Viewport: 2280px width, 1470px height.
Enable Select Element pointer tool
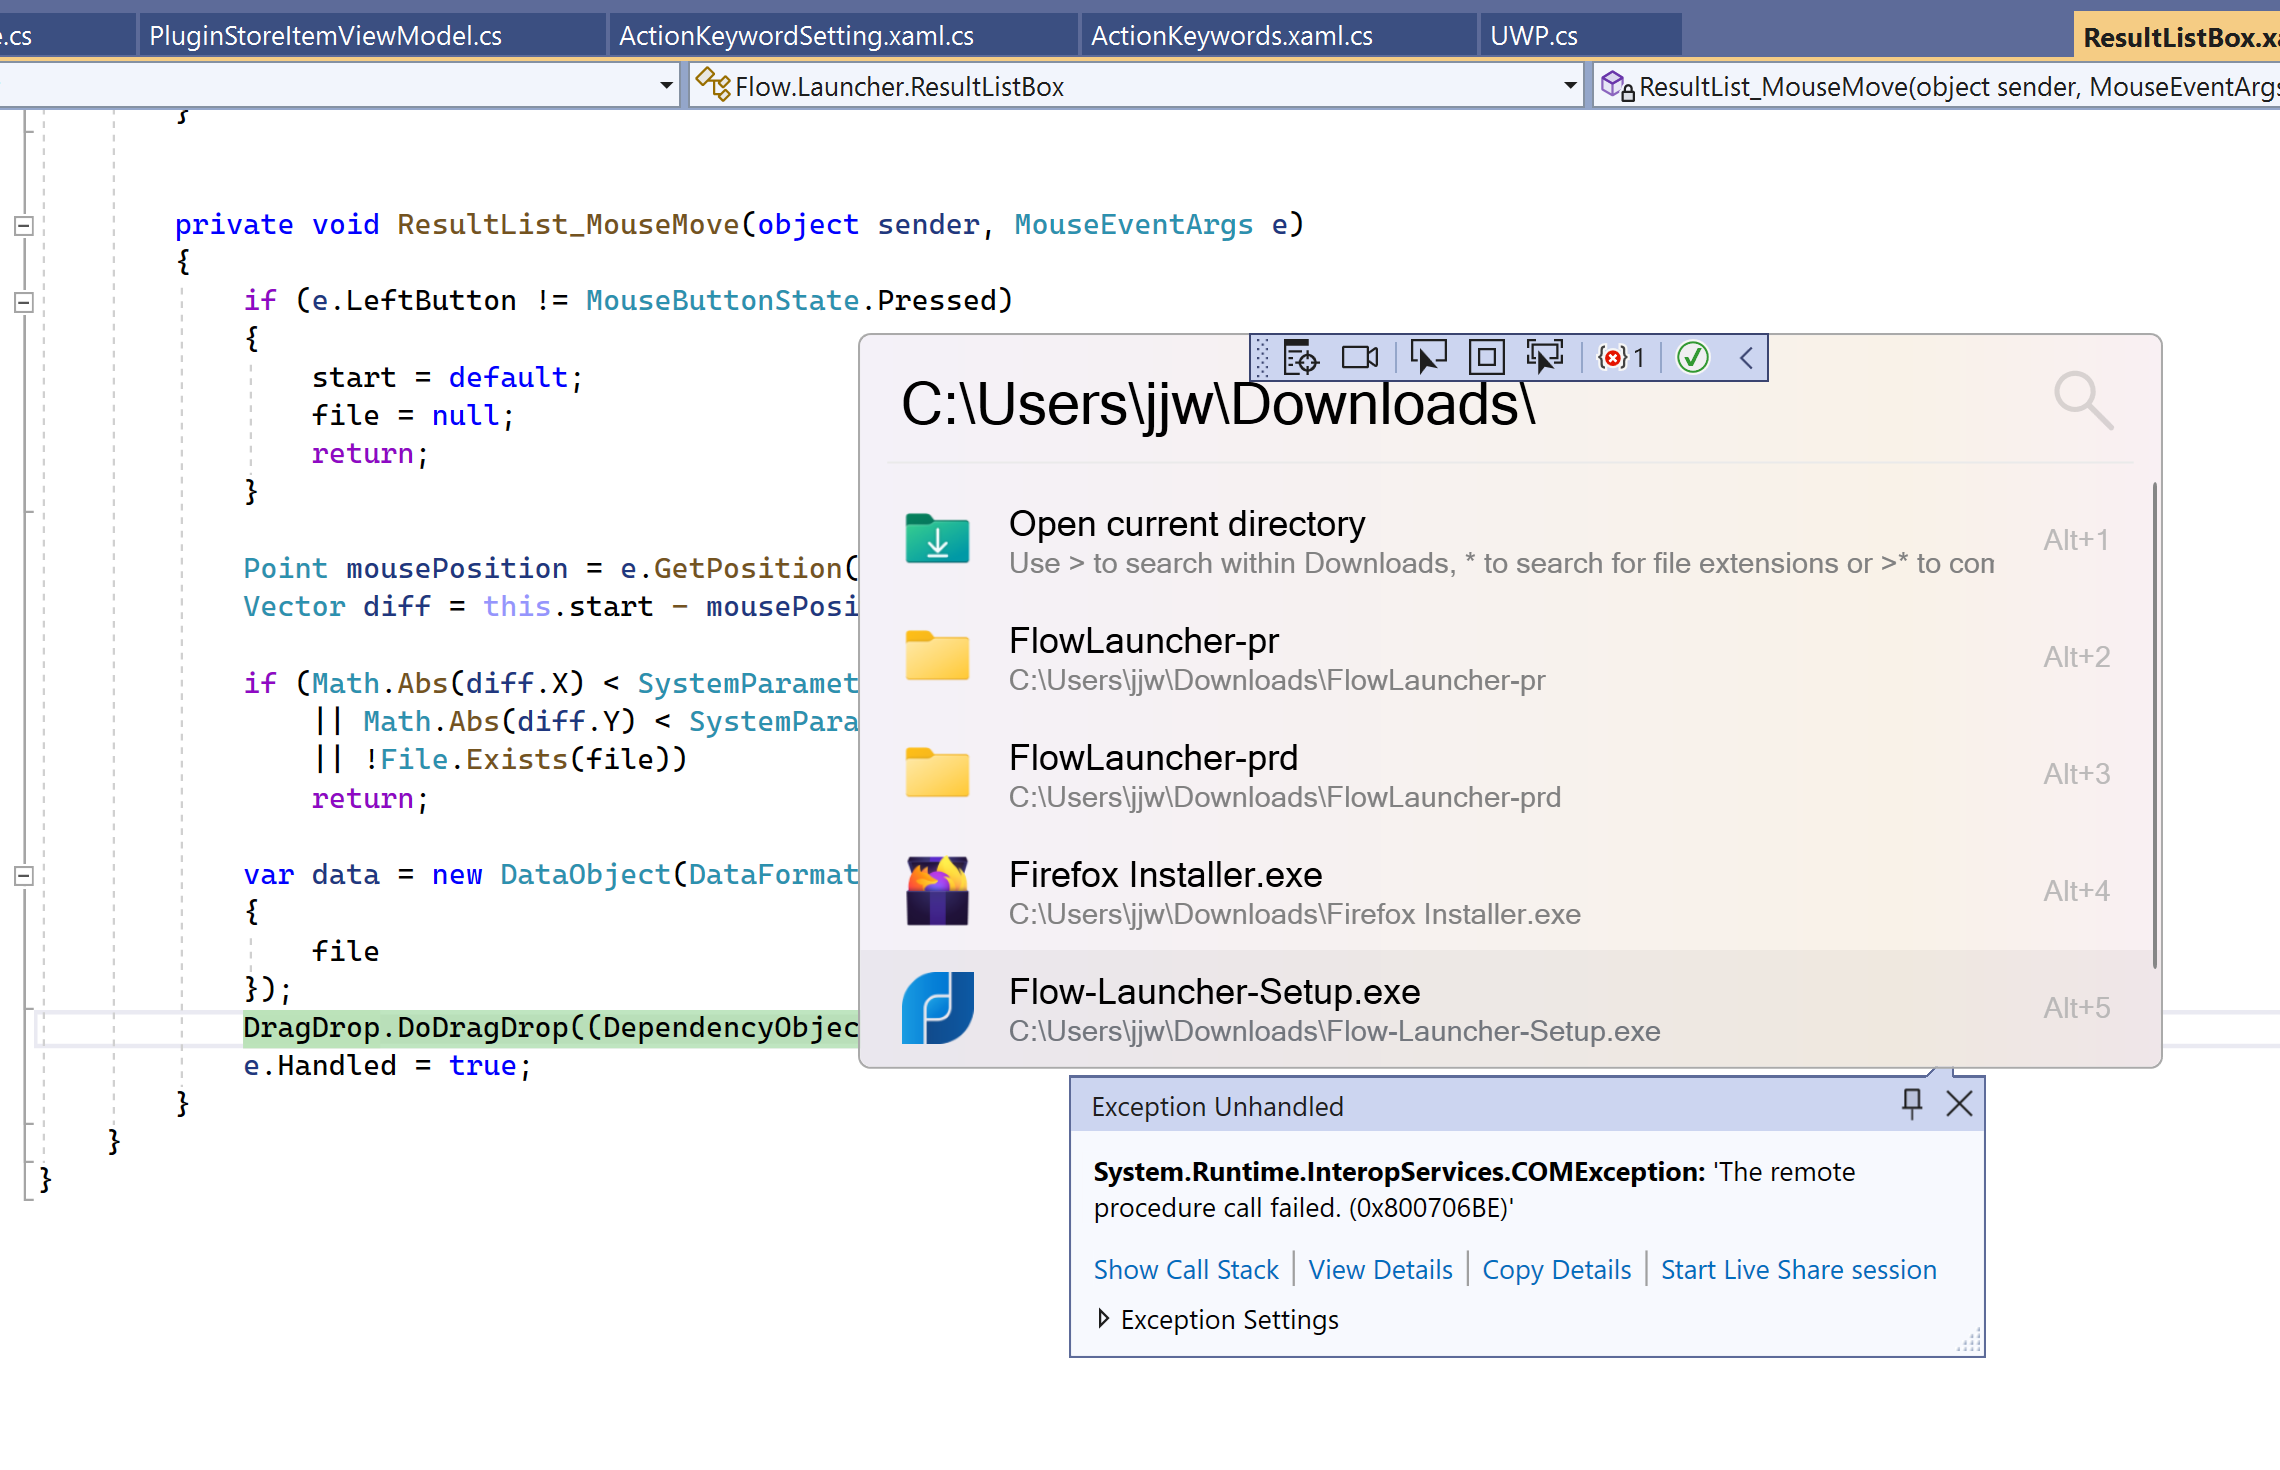[x=1427, y=358]
